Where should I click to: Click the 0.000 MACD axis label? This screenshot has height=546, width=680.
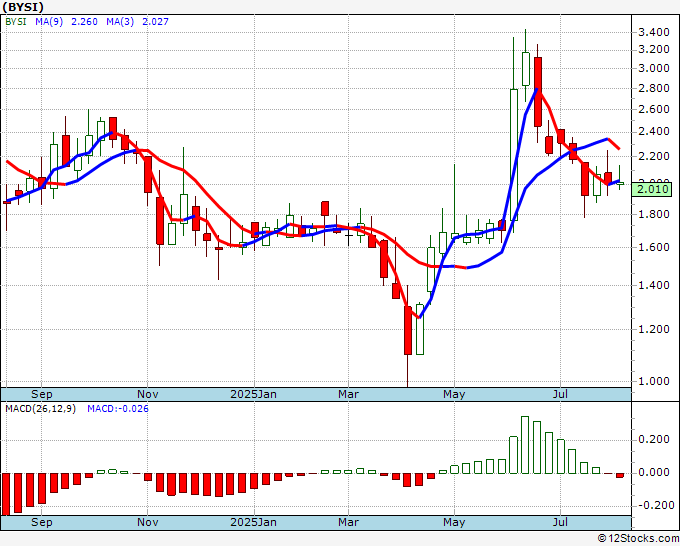tap(654, 472)
